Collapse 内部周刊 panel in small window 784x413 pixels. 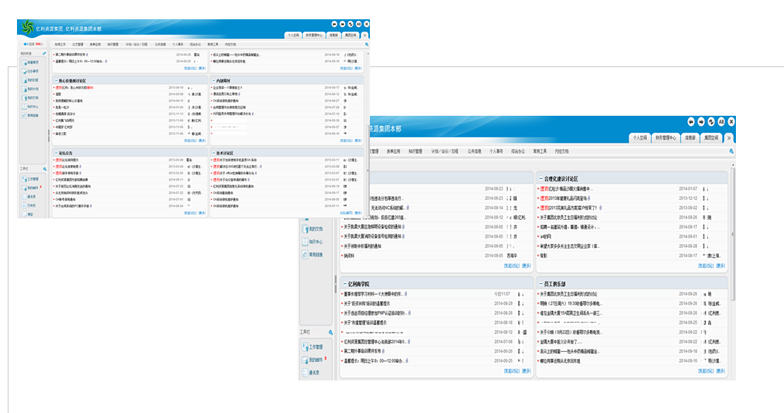[214, 80]
